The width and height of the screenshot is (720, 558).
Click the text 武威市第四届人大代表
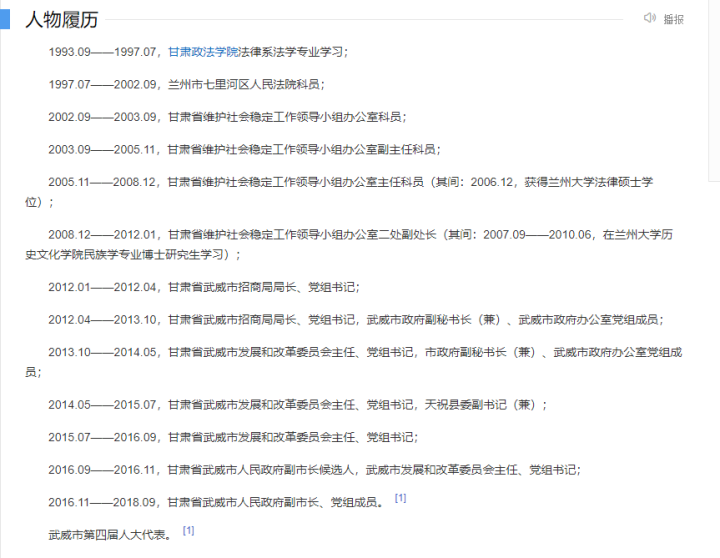coord(107,535)
